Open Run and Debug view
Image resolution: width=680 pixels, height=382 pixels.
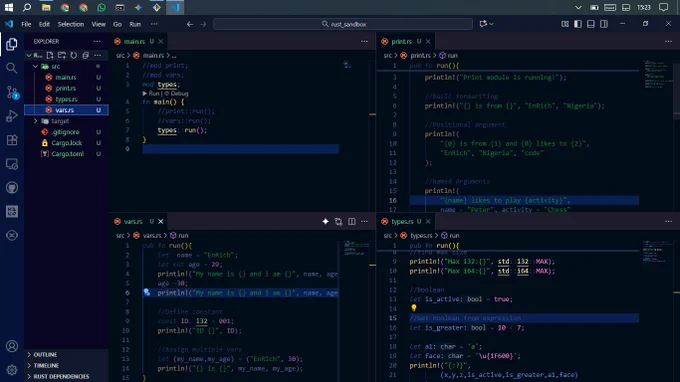tap(12, 116)
